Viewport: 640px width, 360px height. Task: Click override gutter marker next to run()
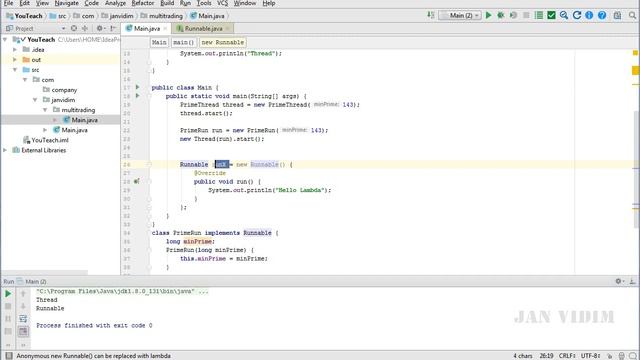coord(137,181)
